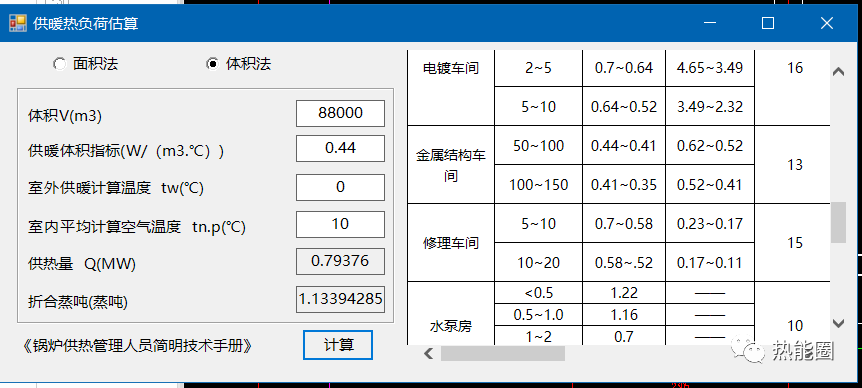Maximize the 供暖热负荷估算 window
862x388 pixels.
[768, 23]
